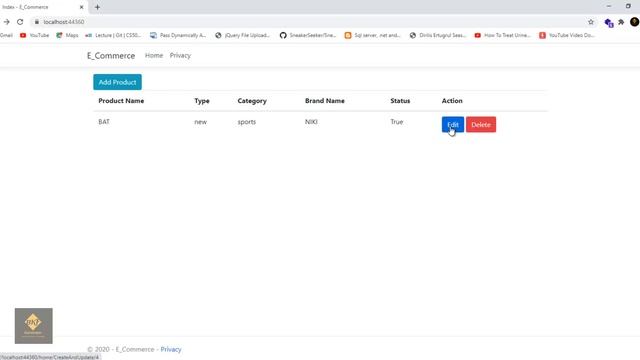This screenshot has height=360, width=640.
Task: Focus the localhost:44360 address bar
Action: pos(310,22)
